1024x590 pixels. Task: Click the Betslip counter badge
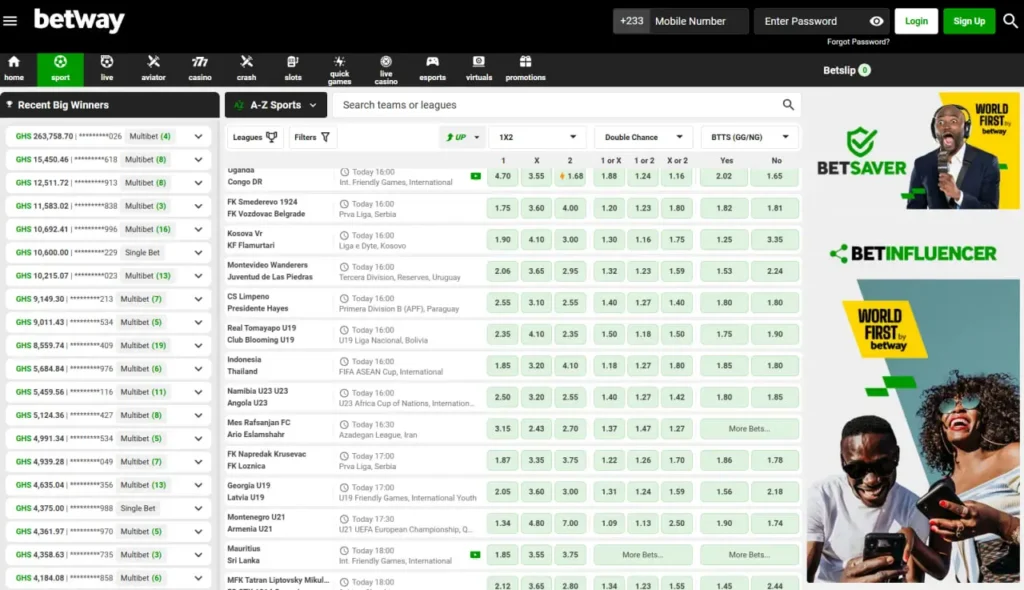click(864, 70)
